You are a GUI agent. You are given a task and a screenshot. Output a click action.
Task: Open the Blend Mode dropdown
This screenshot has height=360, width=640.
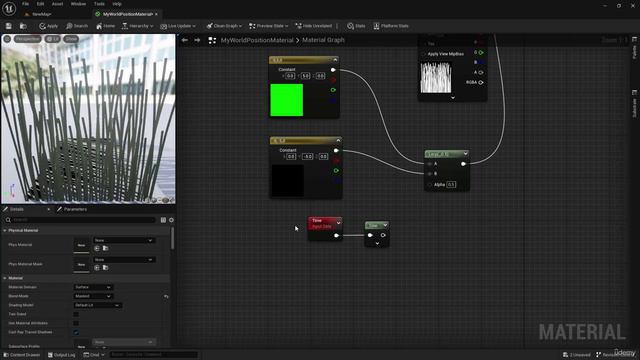point(93,296)
